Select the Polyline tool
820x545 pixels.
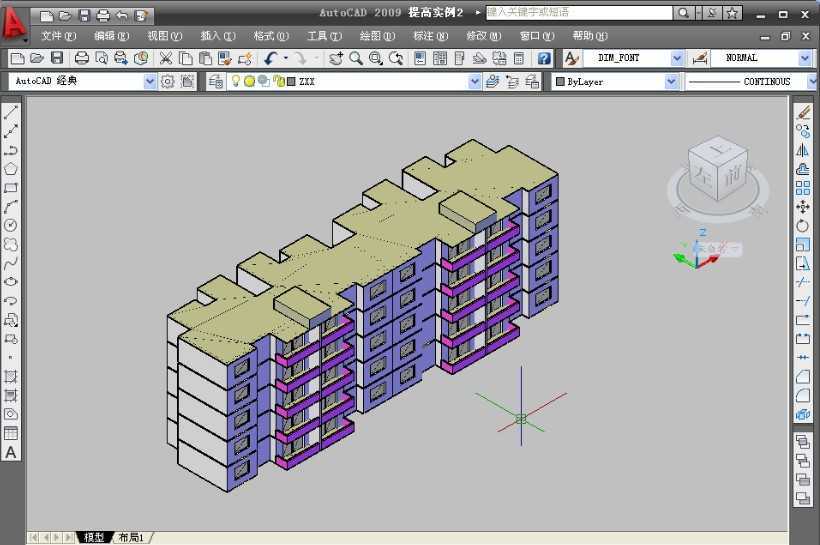[x=10, y=150]
